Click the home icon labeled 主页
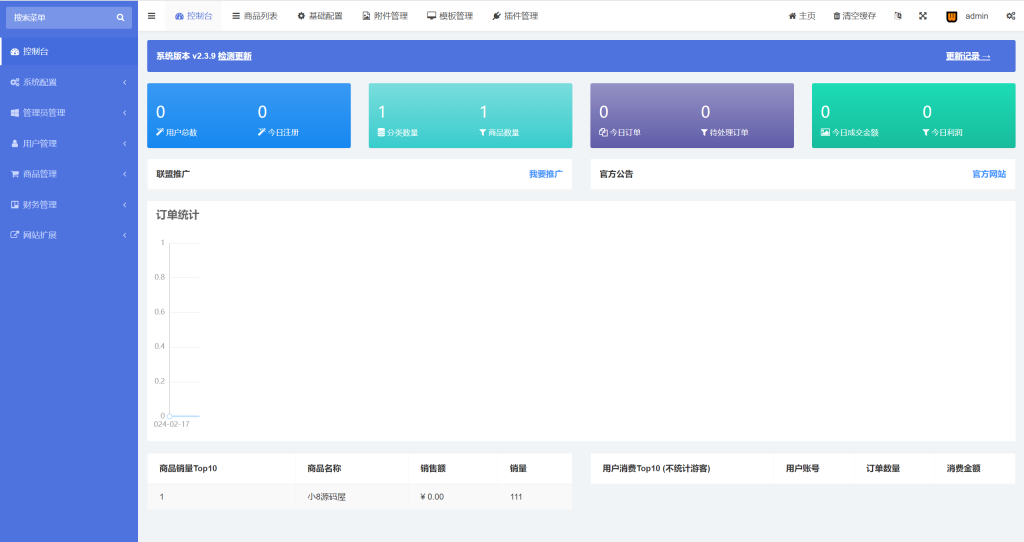 pos(792,16)
